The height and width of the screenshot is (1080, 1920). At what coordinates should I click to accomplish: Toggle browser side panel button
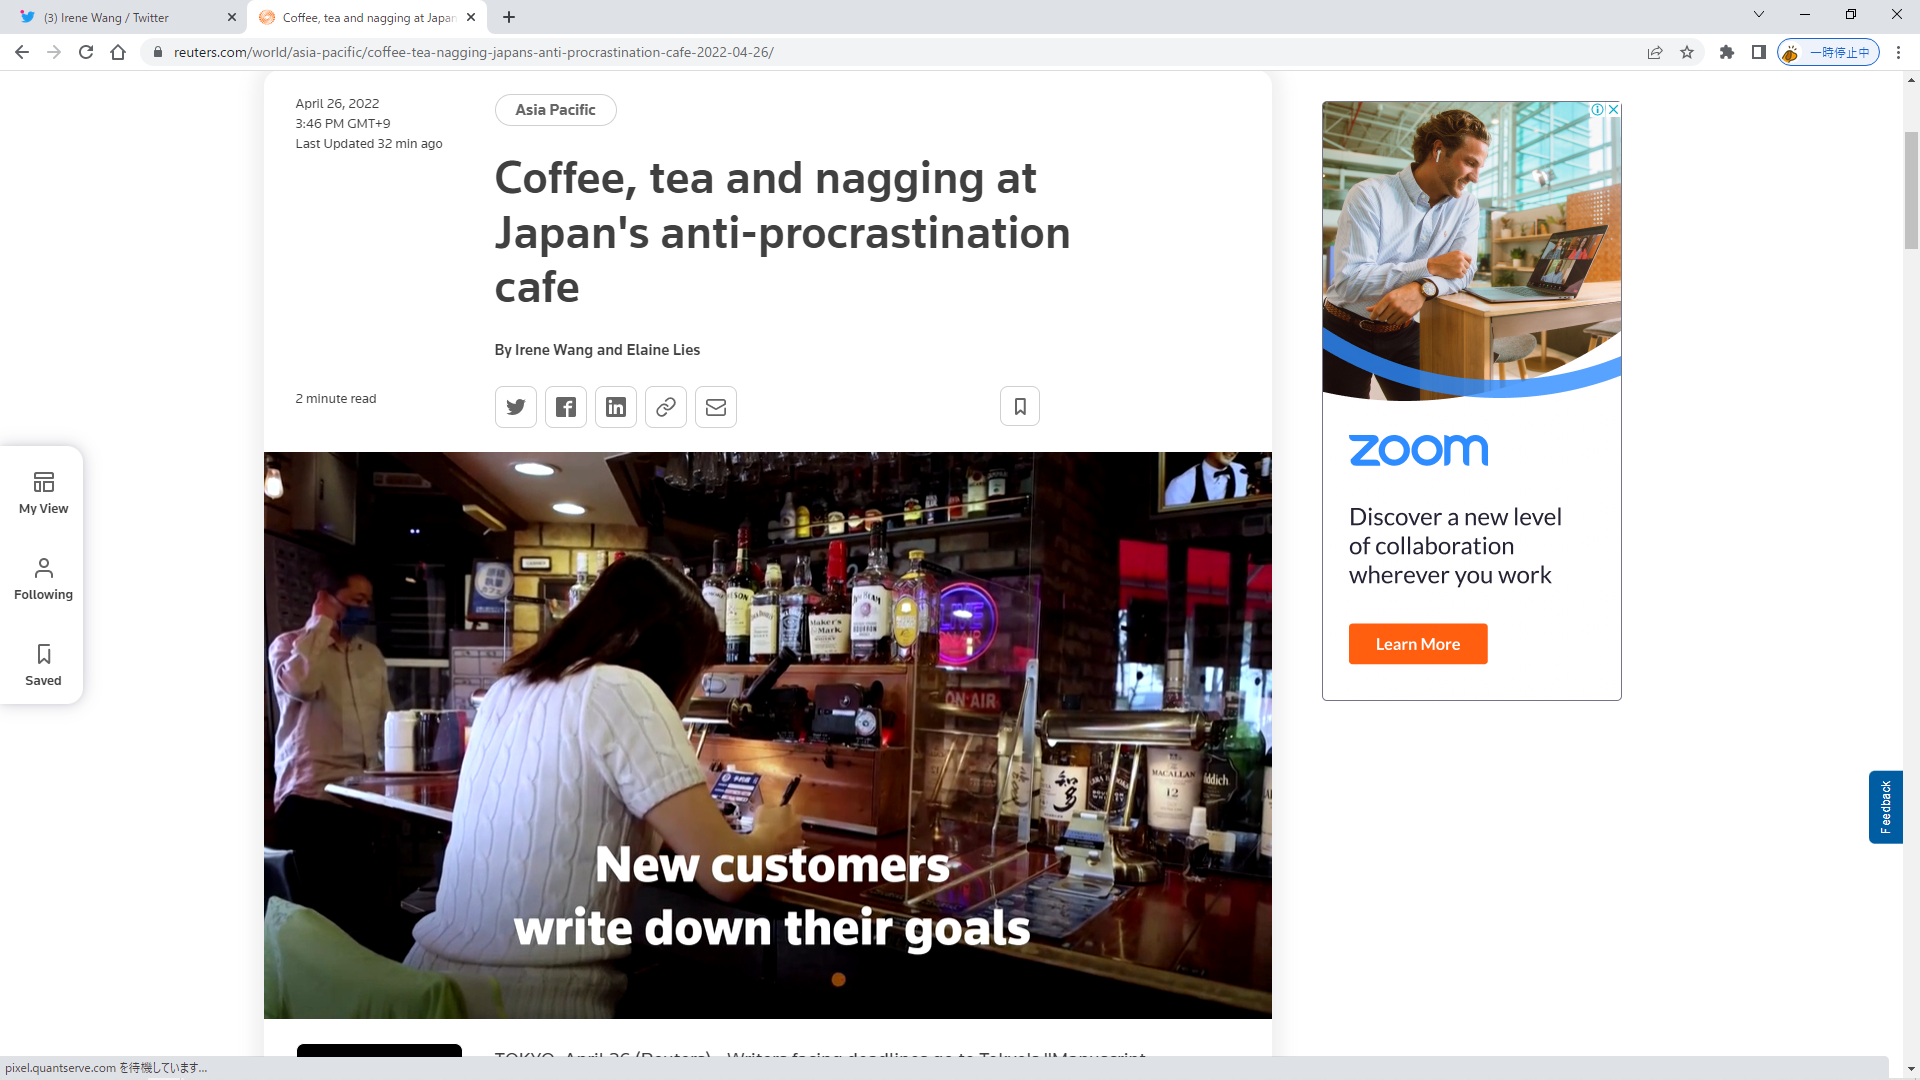tap(1759, 52)
